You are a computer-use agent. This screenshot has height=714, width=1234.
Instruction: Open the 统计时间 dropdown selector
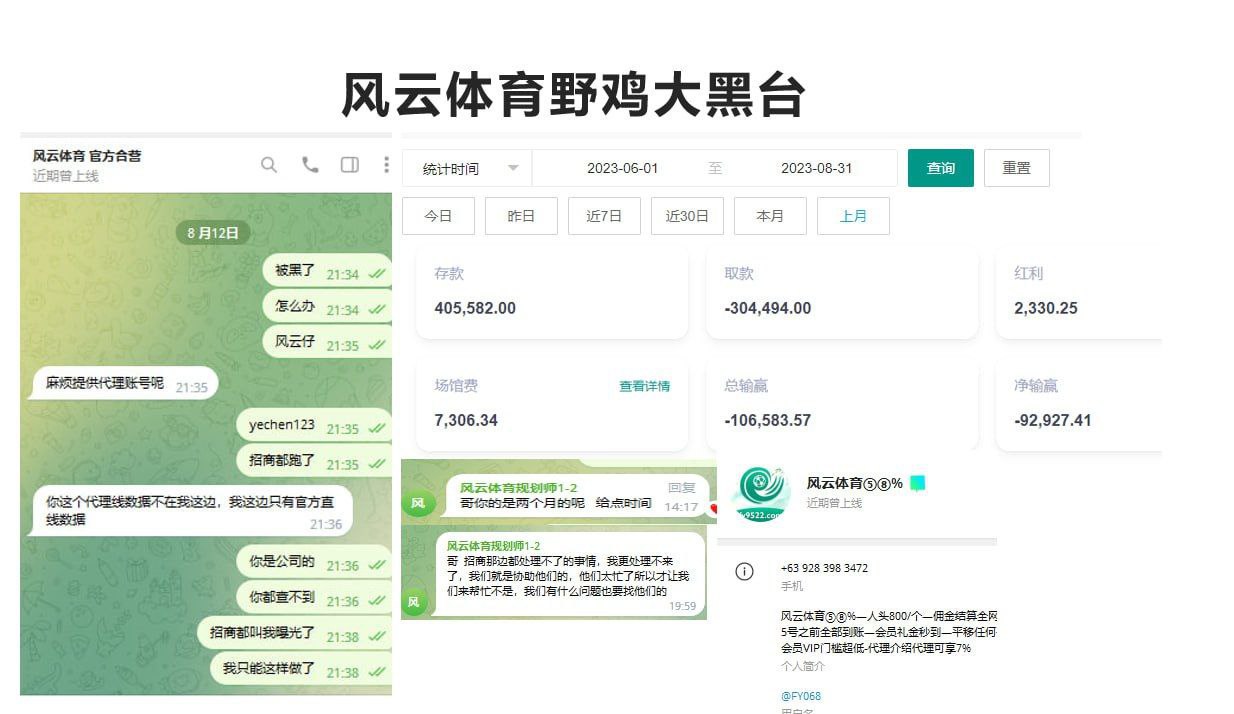[466, 167]
